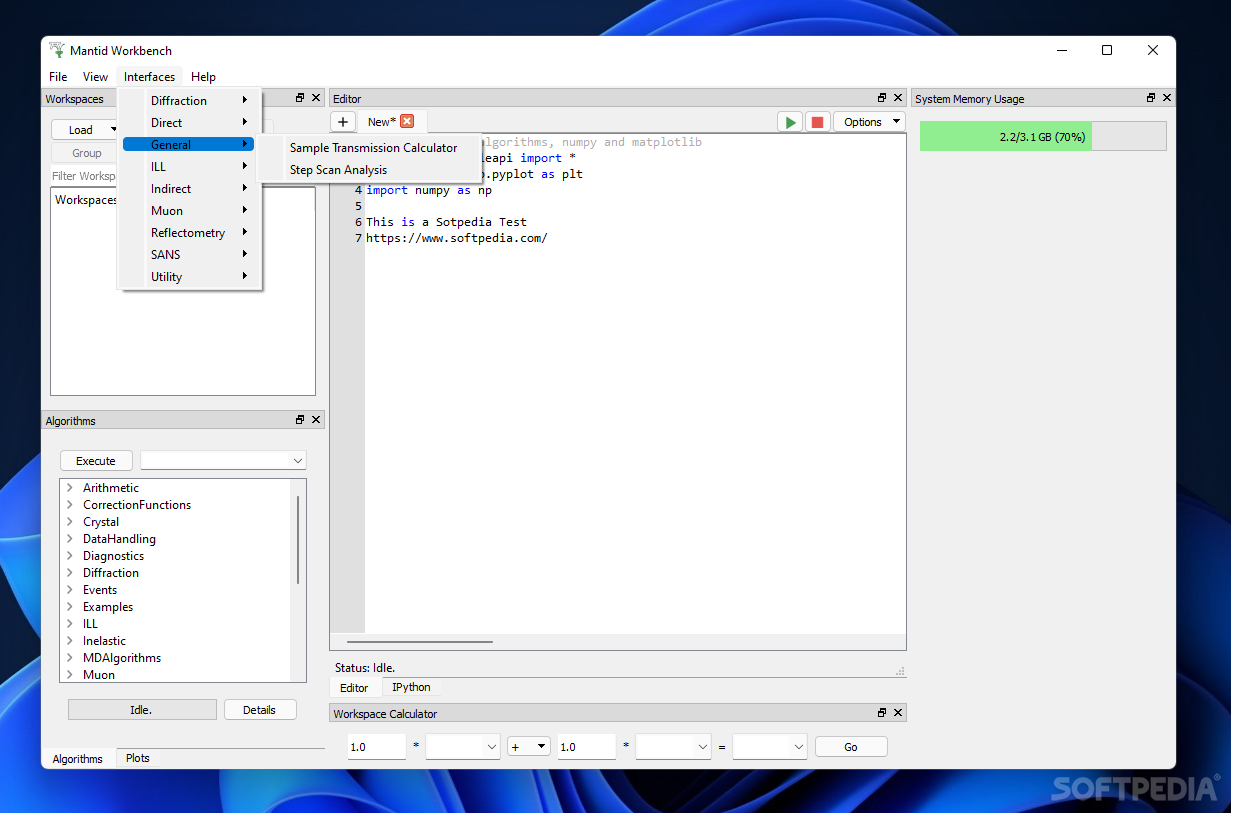Open the File menu
The height and width of the screenshot is (816, 1236).
pyautogui.click(x=58, y=77)
